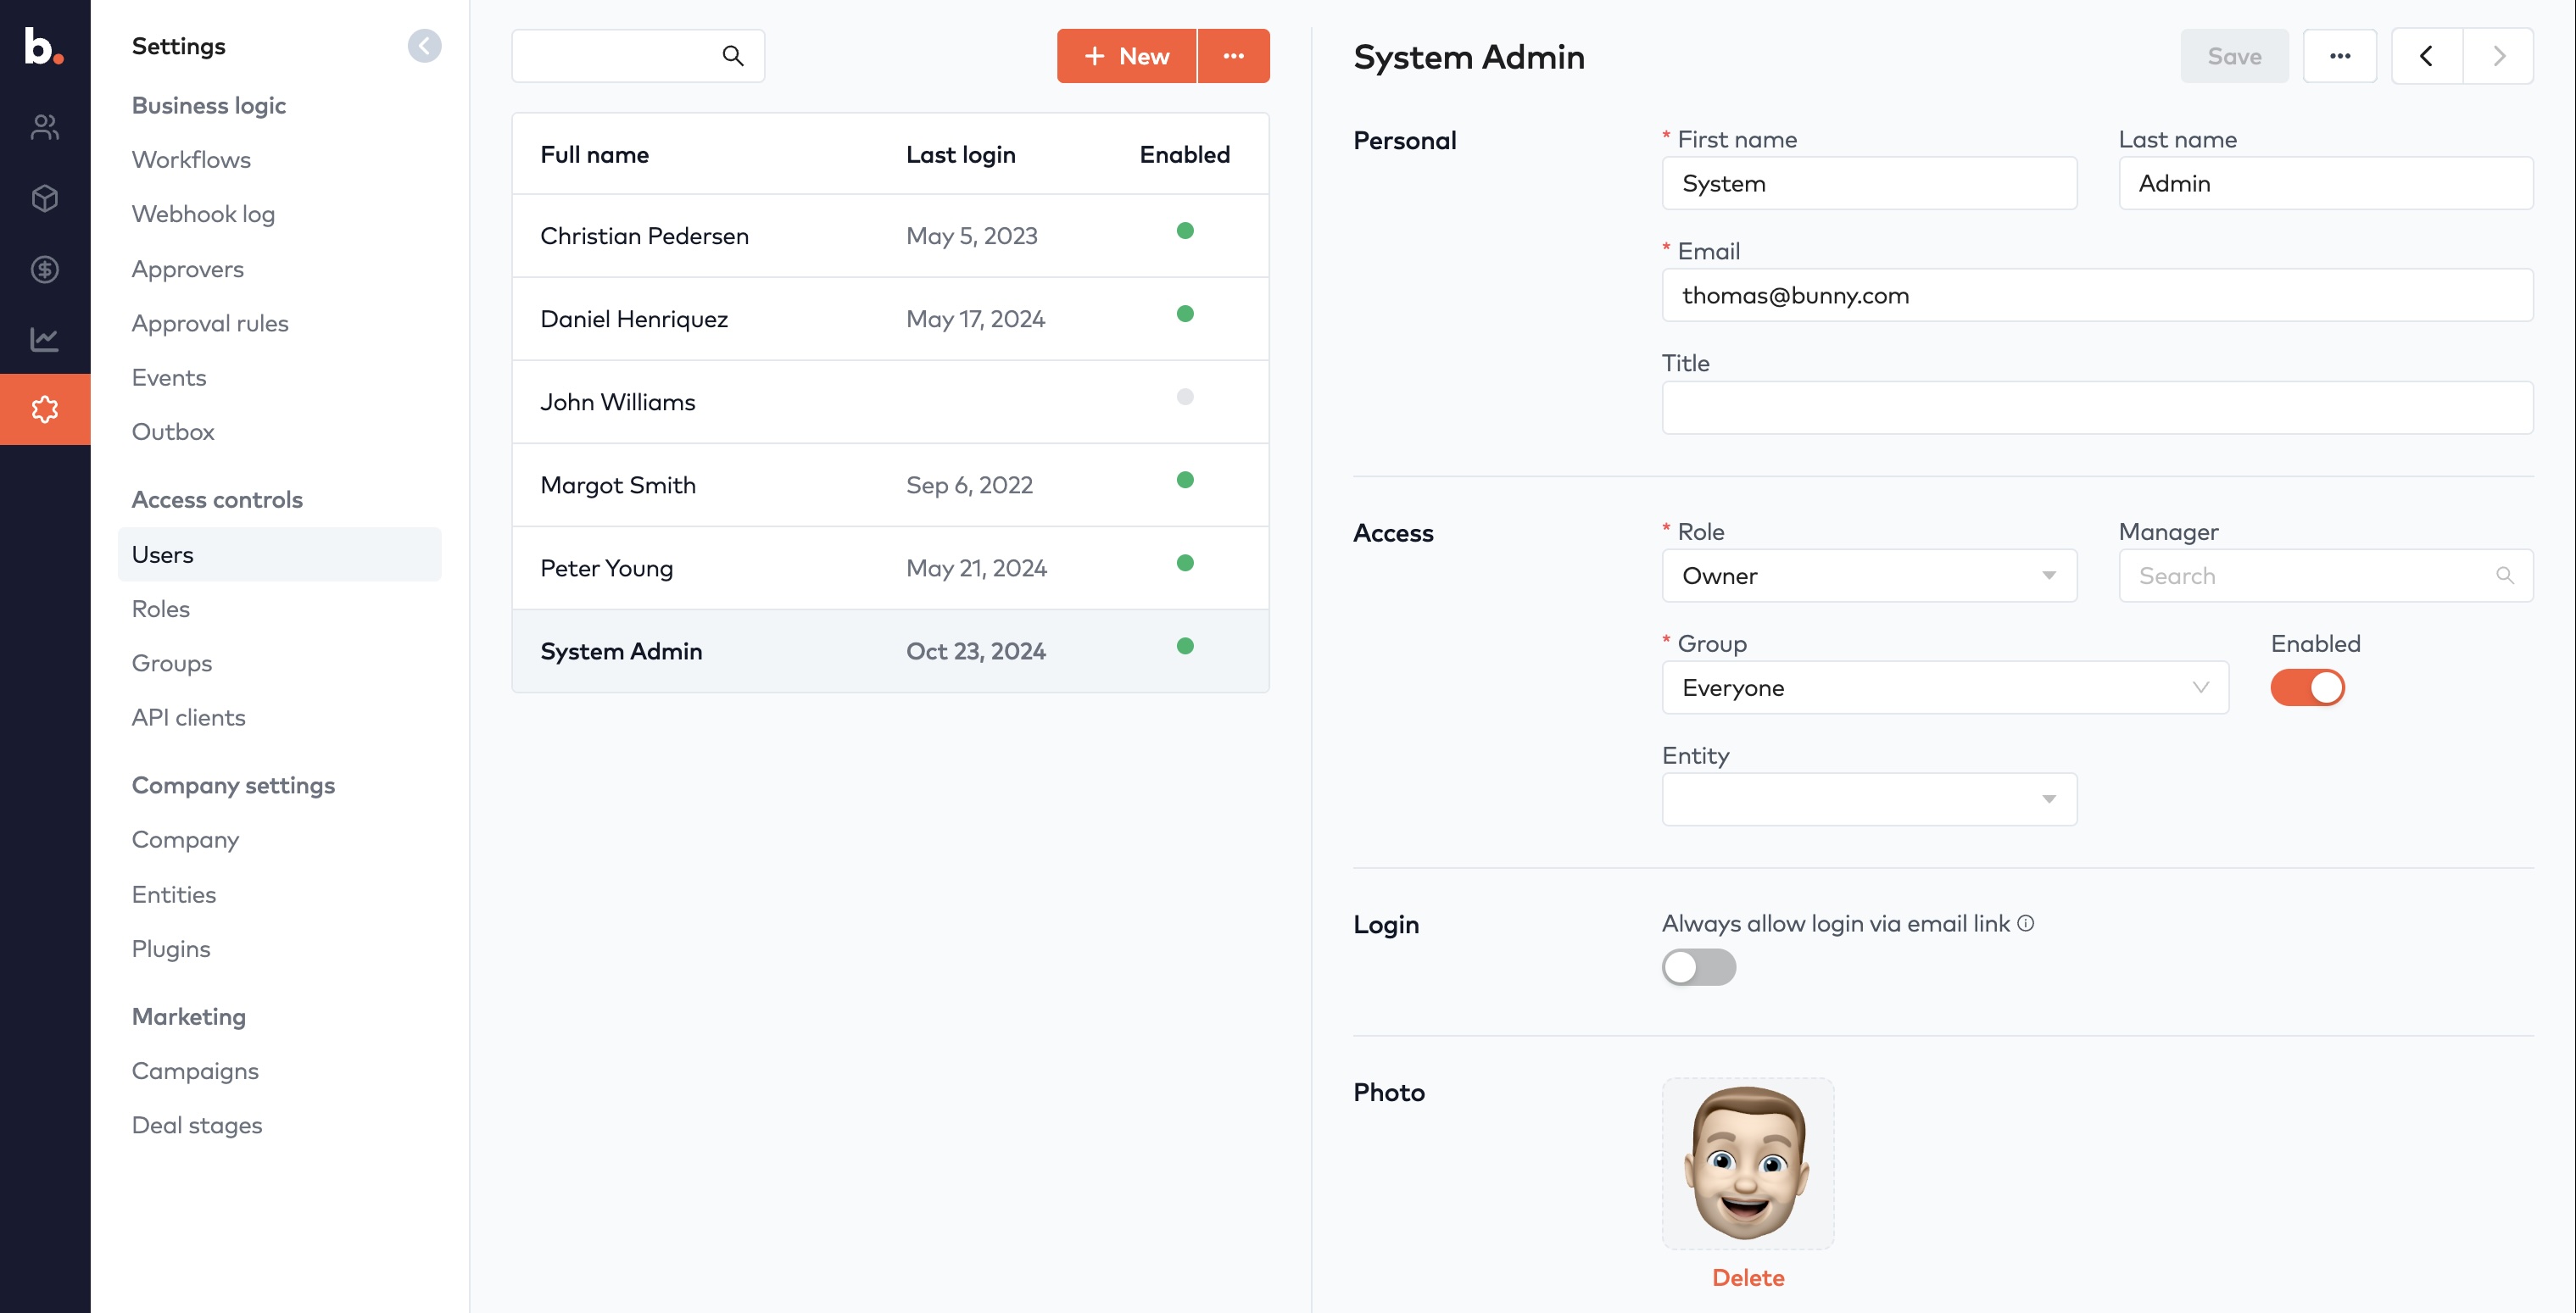
Task: Toggle the Enabled switch for System Admin
Action: tap(2307, 687)
